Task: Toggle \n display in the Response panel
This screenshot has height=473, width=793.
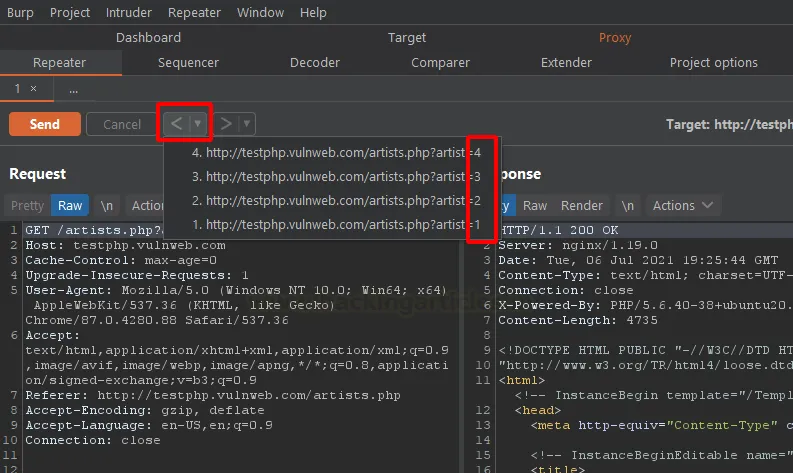Action: pos(627,205)
